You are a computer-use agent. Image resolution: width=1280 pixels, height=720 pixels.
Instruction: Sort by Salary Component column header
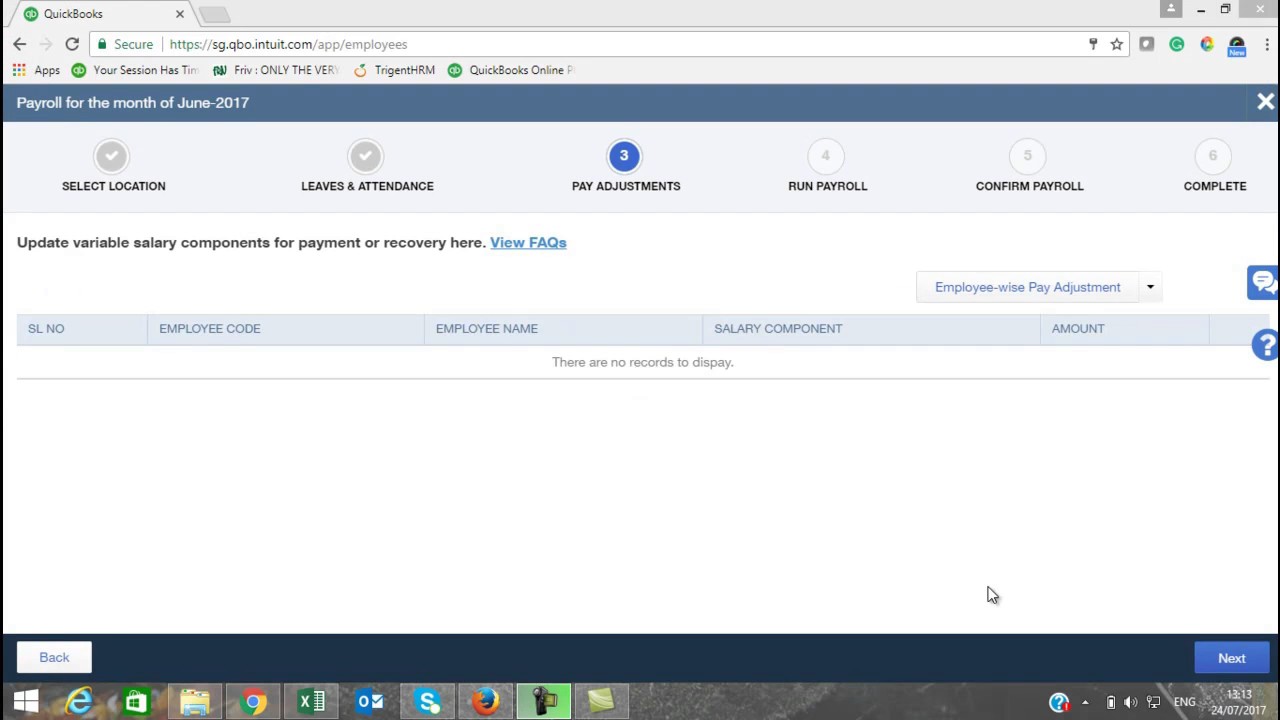pos(871,328)
